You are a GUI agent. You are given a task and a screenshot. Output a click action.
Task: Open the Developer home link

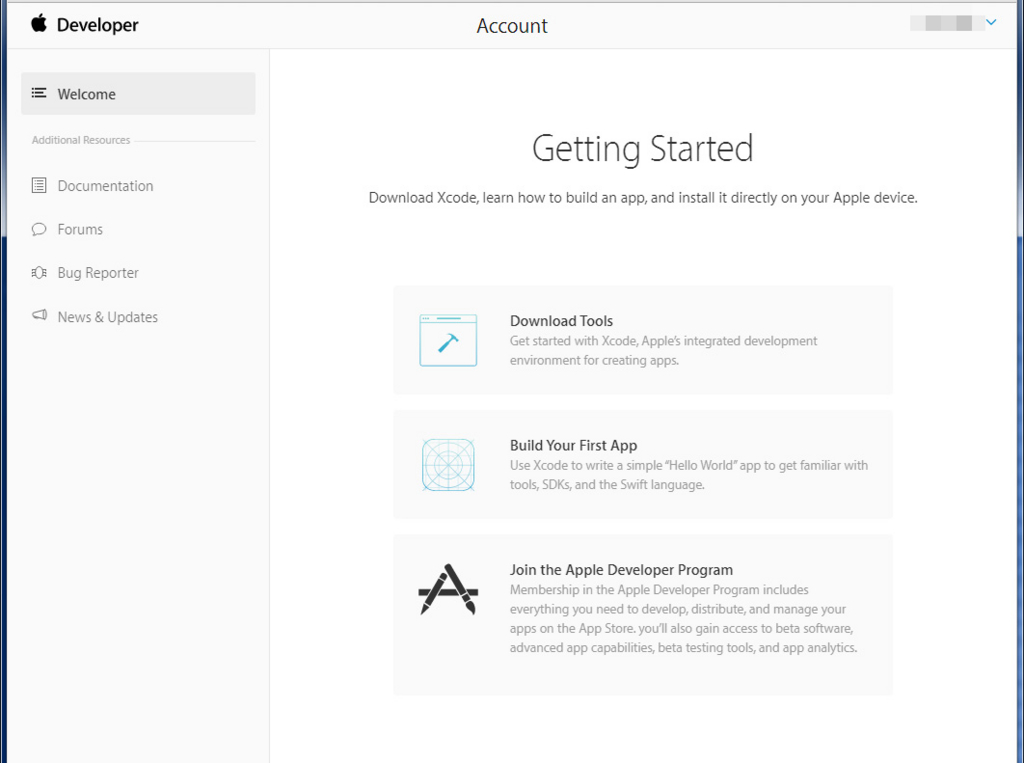[97, 25]
